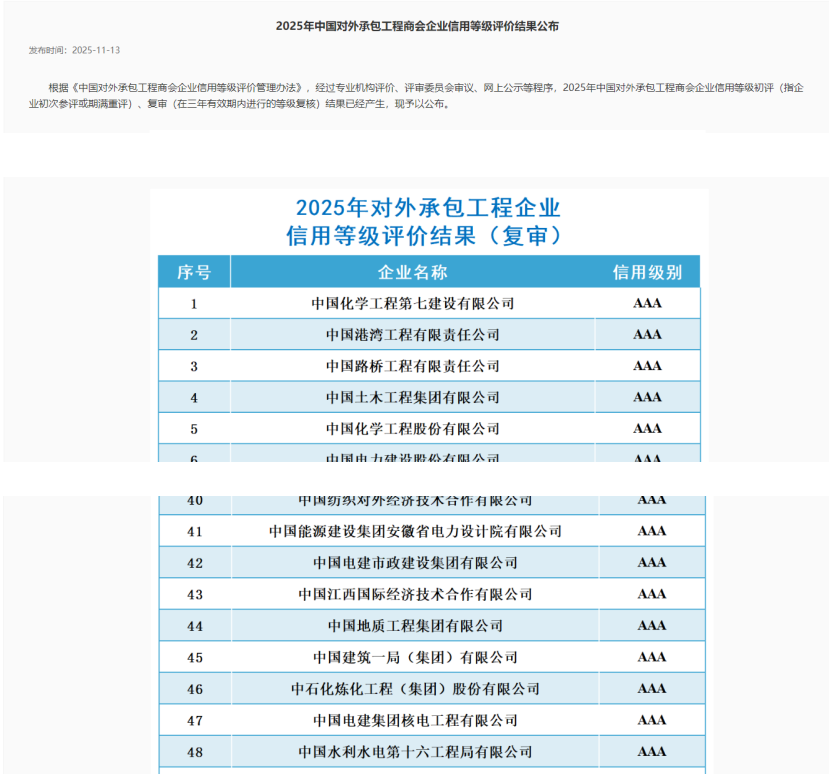Select 中石化炼化工程（集团）股份有限公司 row

416,688
